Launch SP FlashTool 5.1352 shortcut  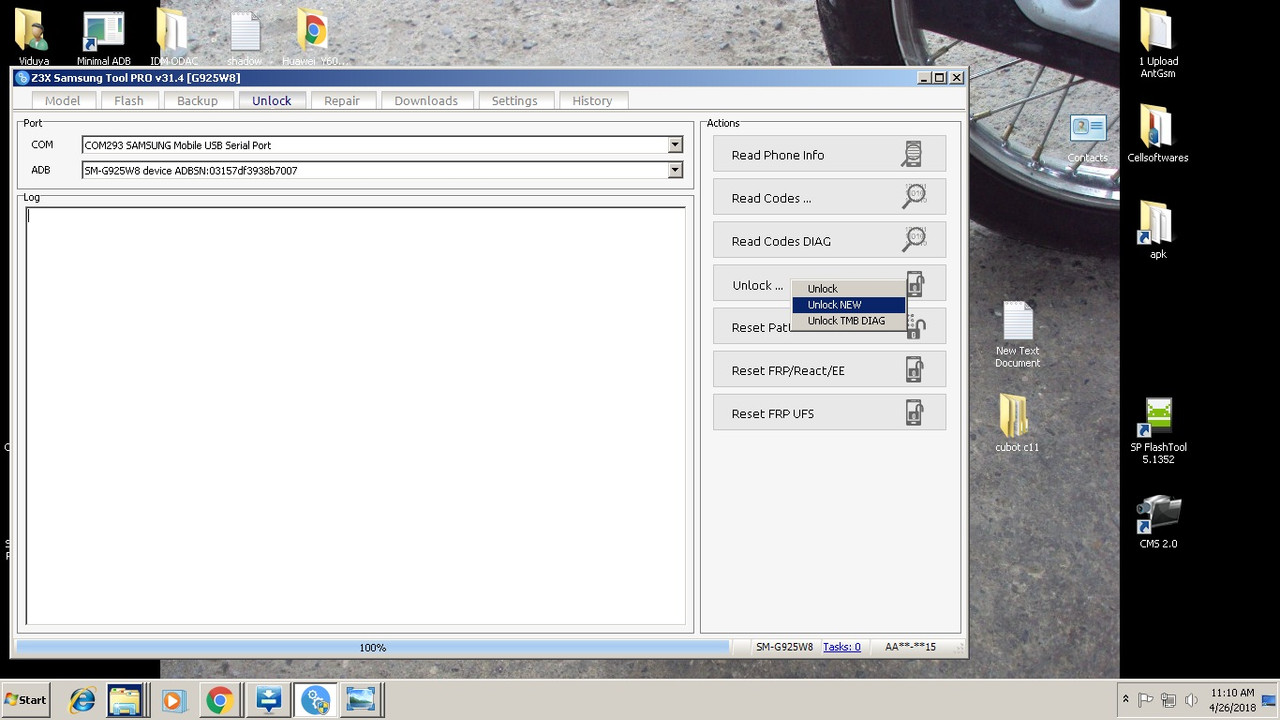pyautogui.click(x=1158, y=430)
